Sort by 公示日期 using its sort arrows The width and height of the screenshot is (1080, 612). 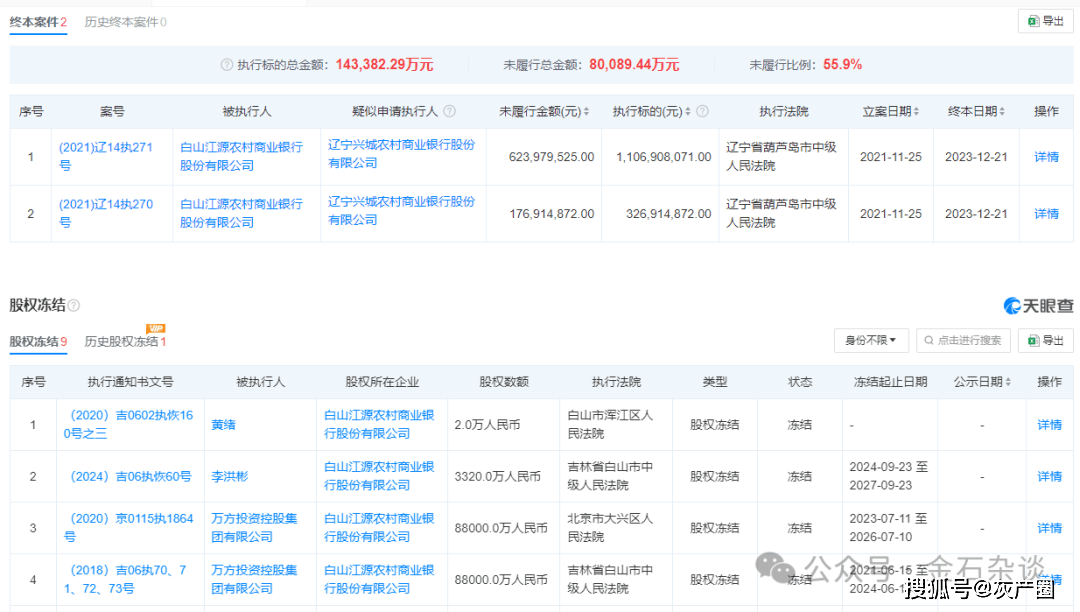(x=1009, y=382)
